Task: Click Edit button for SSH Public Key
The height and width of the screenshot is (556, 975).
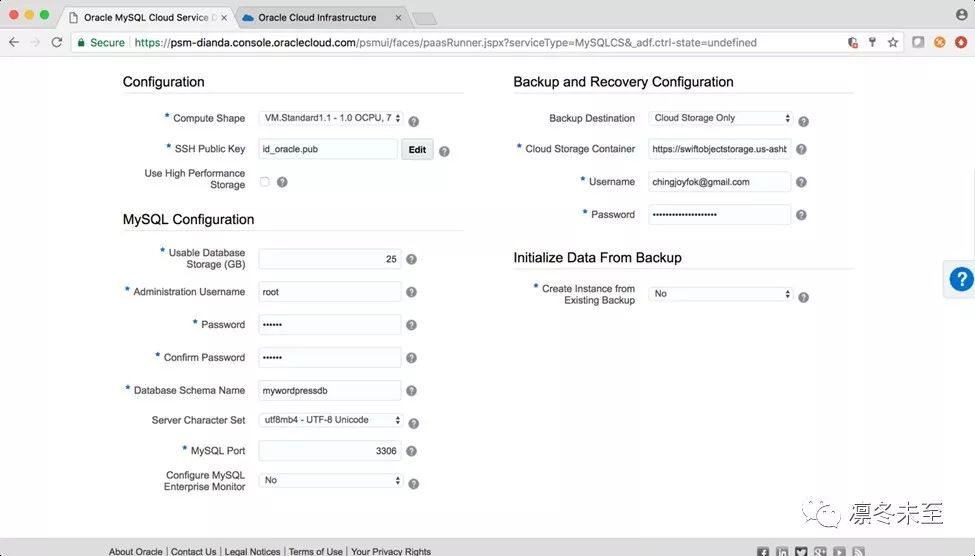Action: (x=417, y=149)
